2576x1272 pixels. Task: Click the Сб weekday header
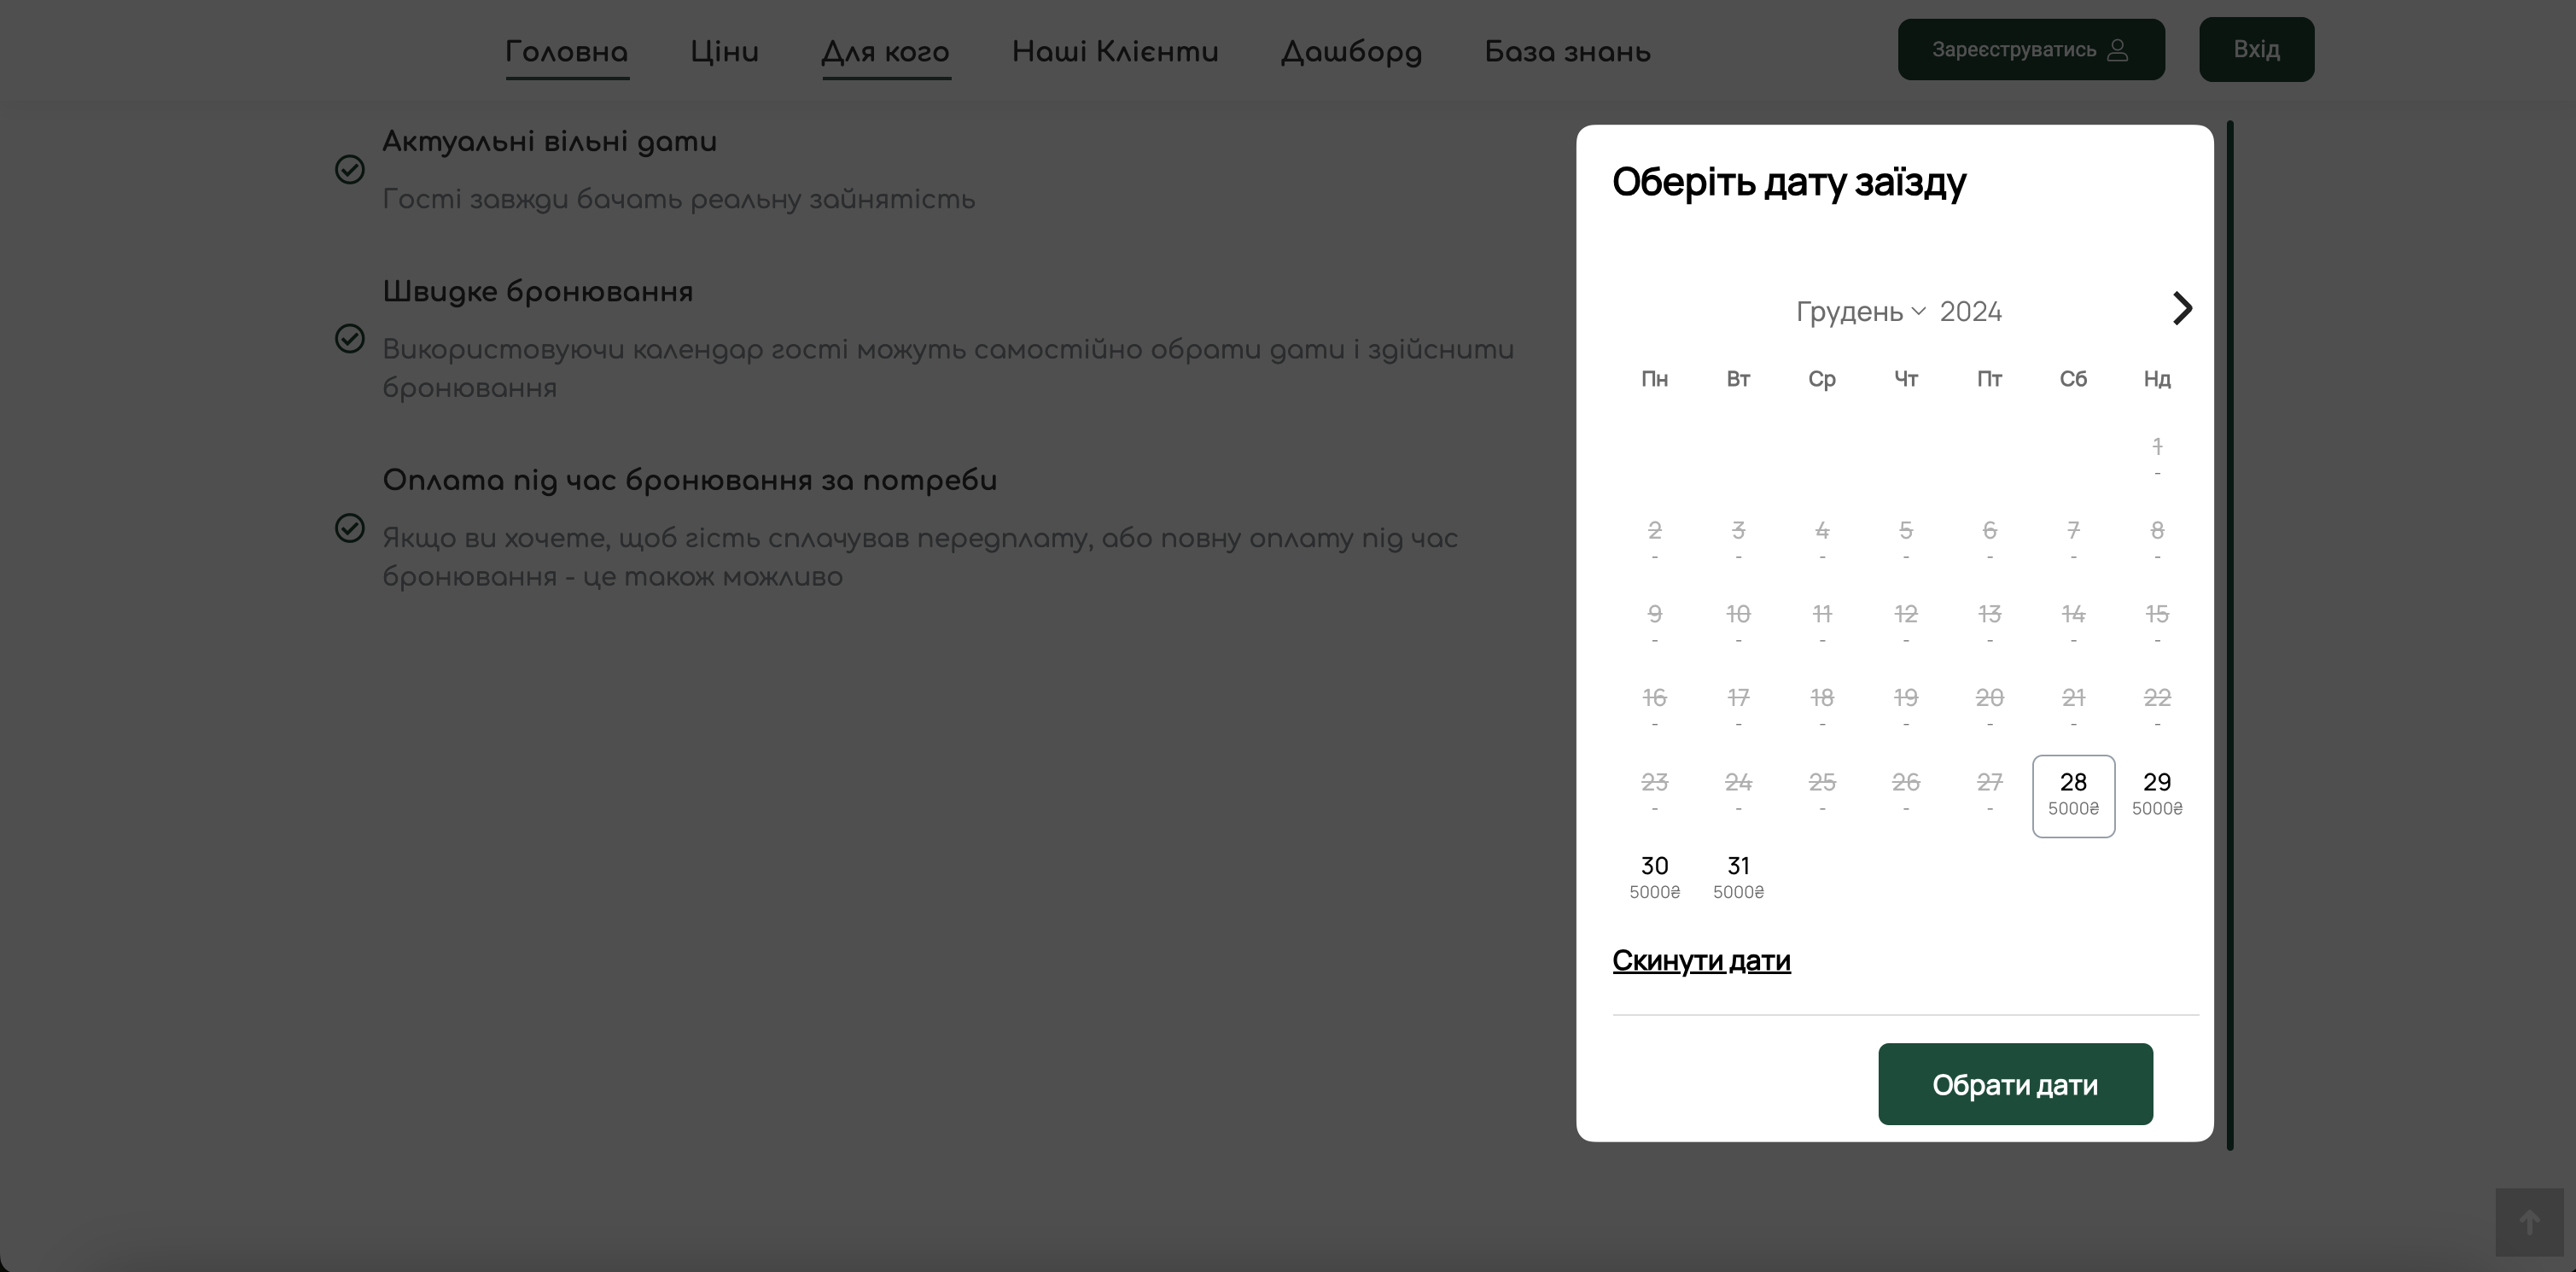tap(2073, 379)
